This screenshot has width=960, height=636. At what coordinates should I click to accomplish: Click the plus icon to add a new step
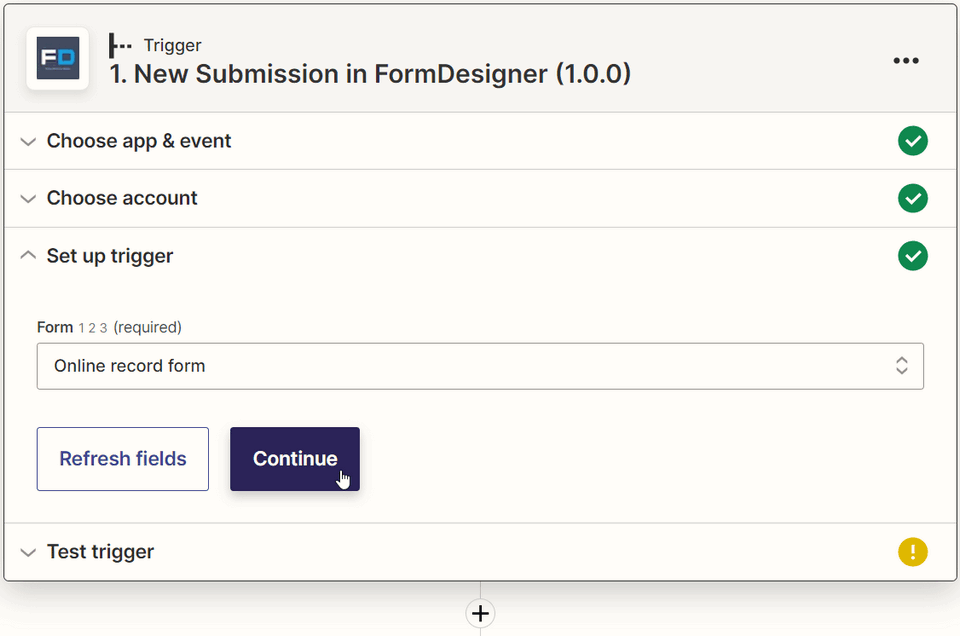[480, 613]
